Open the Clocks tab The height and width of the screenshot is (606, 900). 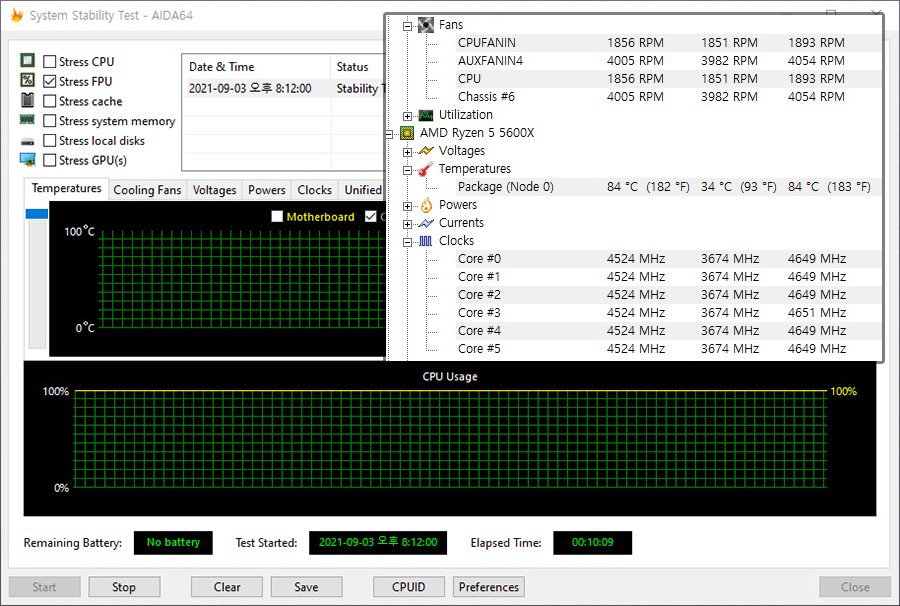(x=314, y=190)
